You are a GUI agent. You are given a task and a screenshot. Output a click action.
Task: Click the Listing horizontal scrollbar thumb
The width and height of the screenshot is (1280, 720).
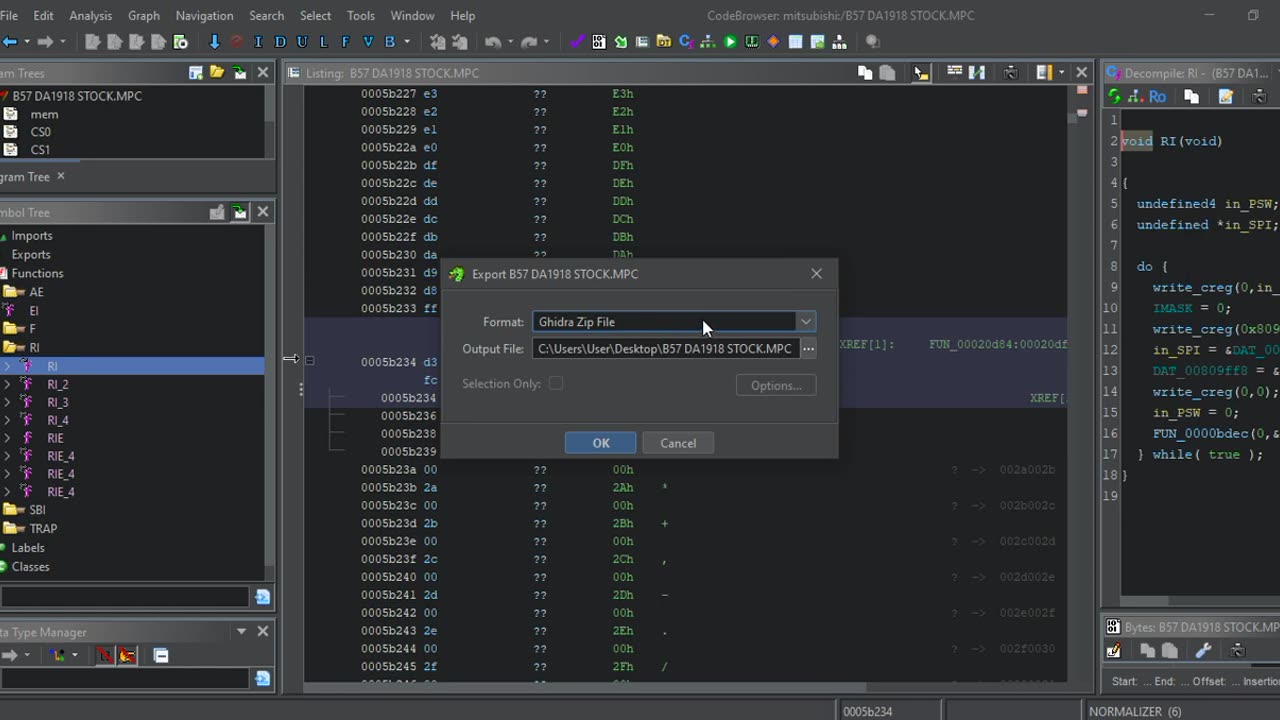pyautogui.click(x=585, y=687)
